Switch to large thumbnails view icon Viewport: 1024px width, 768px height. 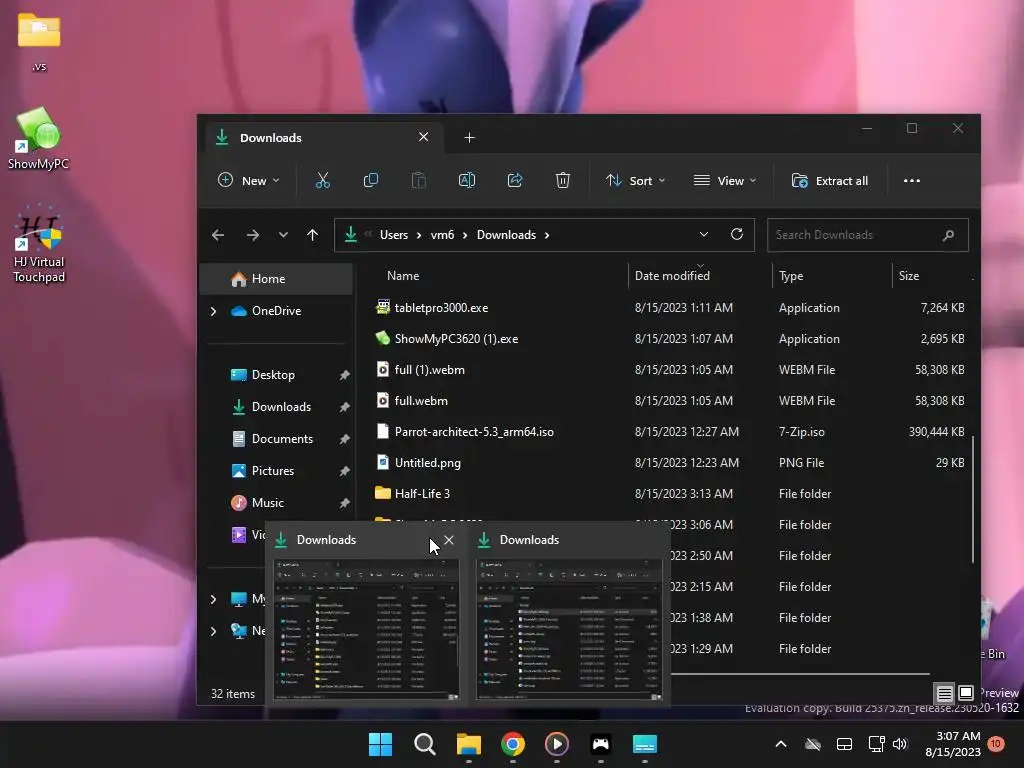pyautogui.click(x=965, y=693)
